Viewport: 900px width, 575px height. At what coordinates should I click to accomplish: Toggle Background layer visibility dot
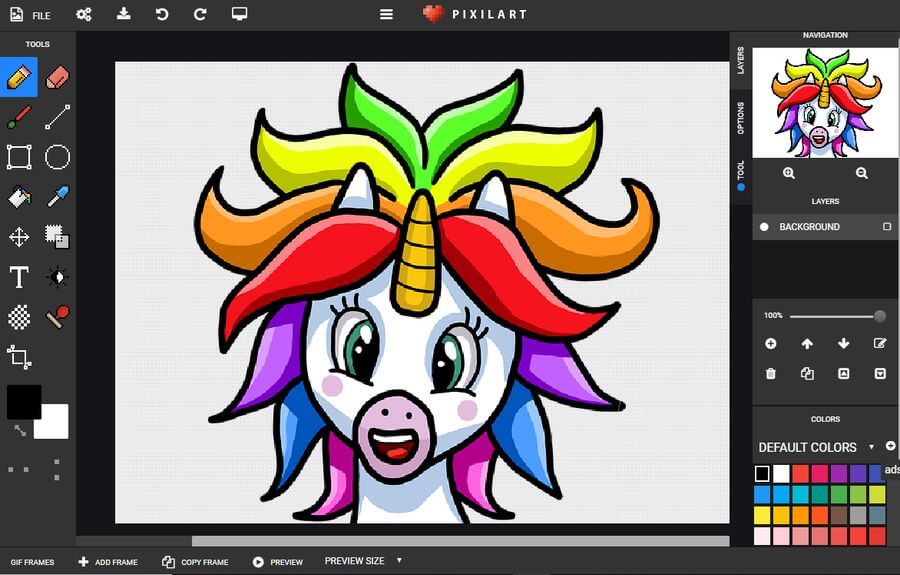tap(765, 227)
